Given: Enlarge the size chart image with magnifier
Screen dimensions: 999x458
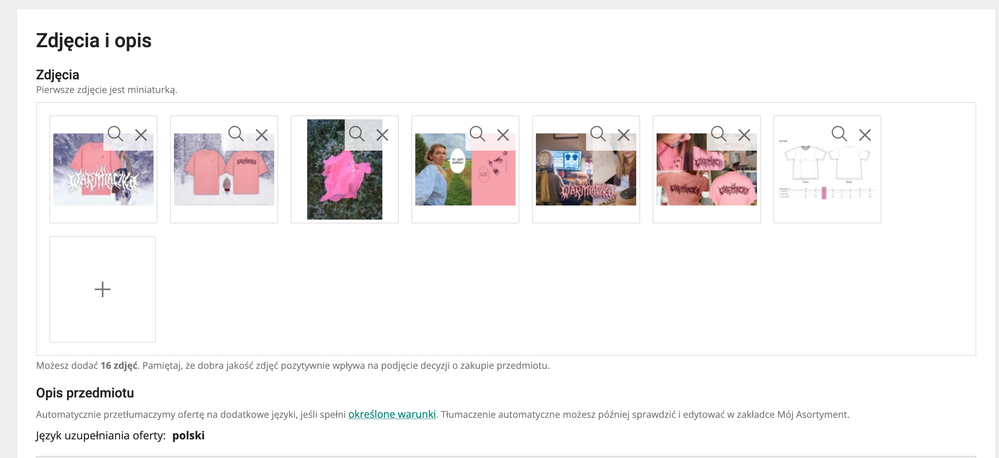Looking at the screenshot, I should point(839,134).
